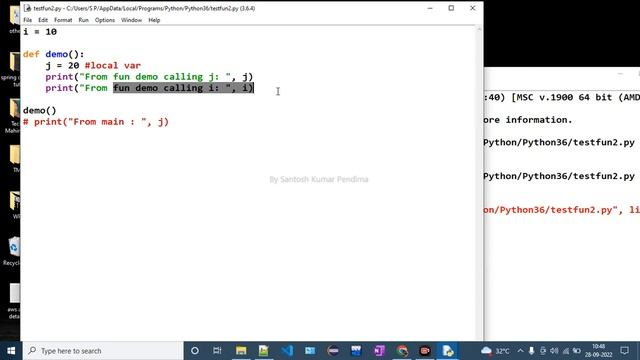The image size is (640, 360).
Task: Open the Edit menu
Action: tap(43, 20)
